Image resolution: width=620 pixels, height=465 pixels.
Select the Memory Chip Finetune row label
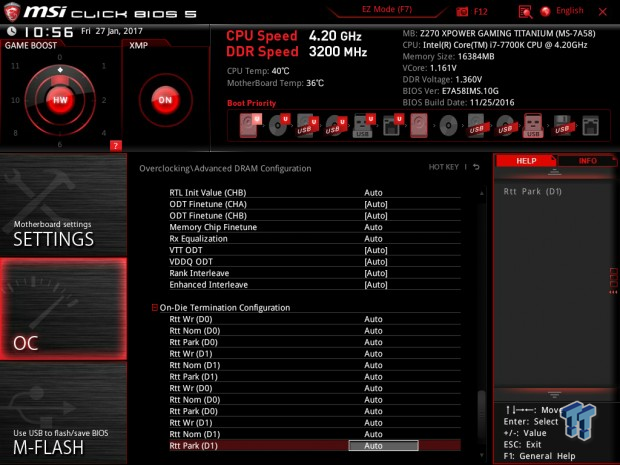(213, 227)
